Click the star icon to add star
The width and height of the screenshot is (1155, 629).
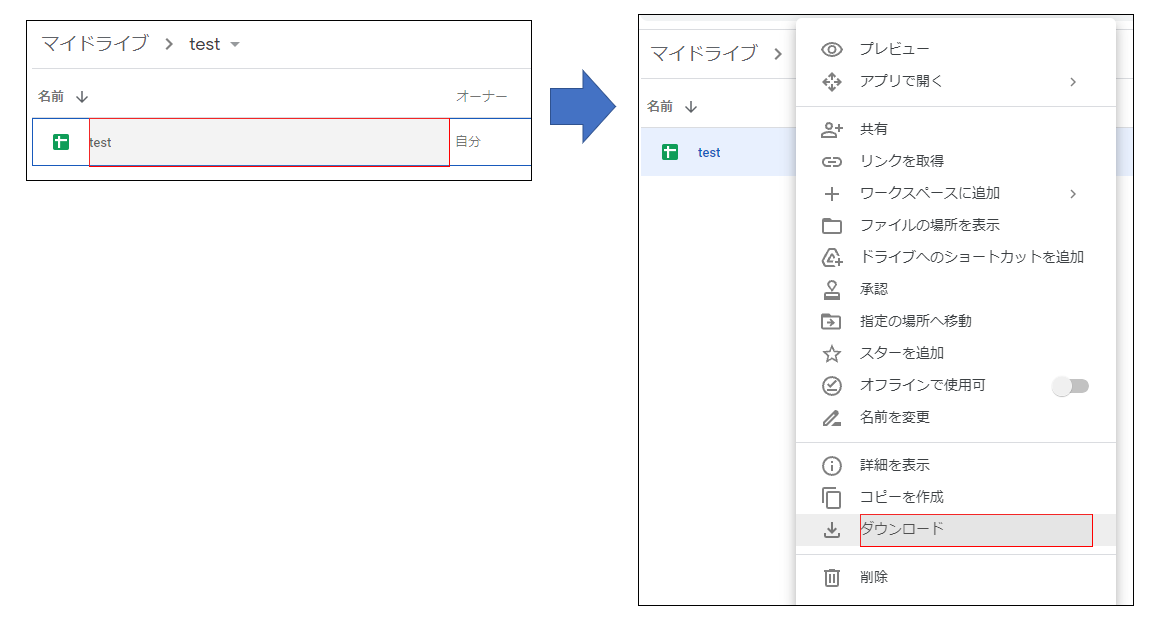(x=831, y=353)
